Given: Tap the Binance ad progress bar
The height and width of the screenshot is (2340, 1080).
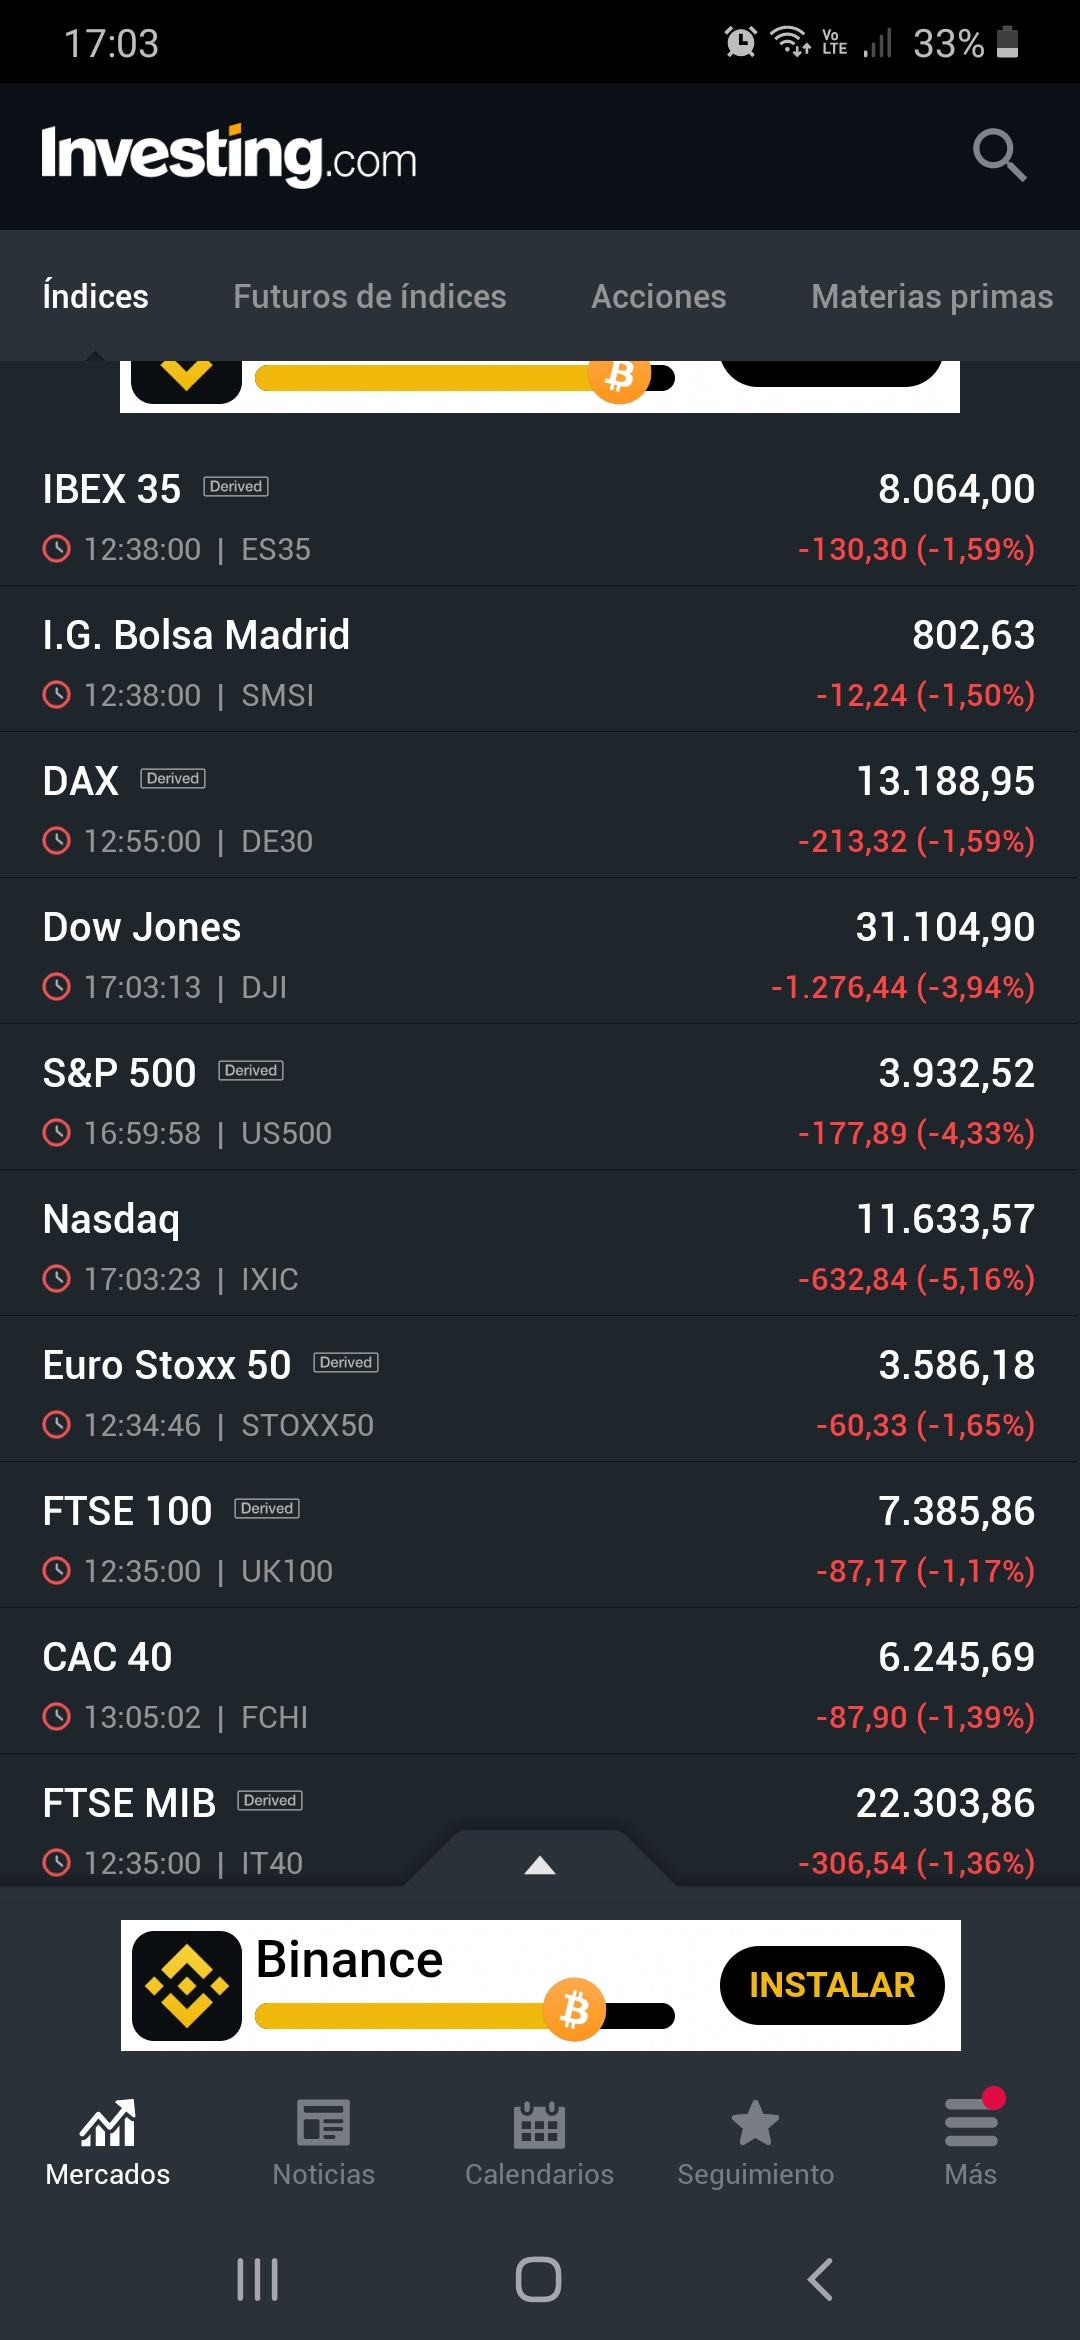Looking at the screenshot, I should tap(465, 2012).
